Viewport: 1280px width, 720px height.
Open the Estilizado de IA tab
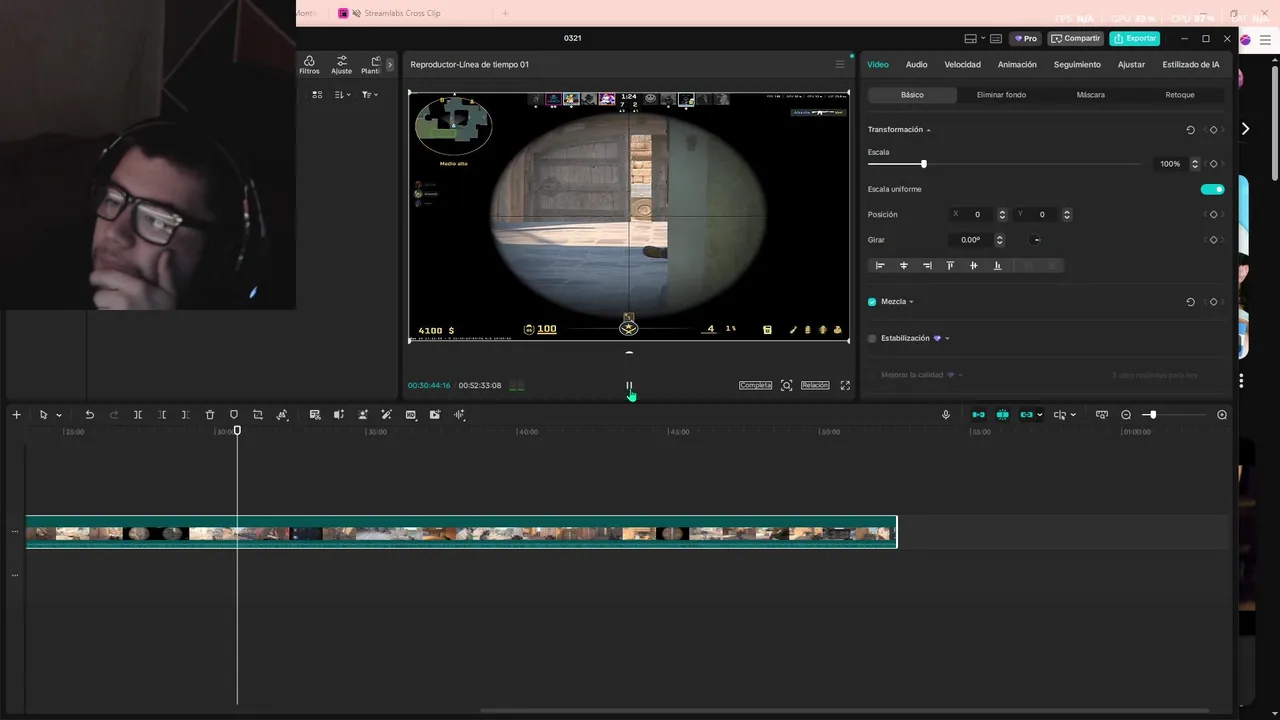click(1190, 64)
